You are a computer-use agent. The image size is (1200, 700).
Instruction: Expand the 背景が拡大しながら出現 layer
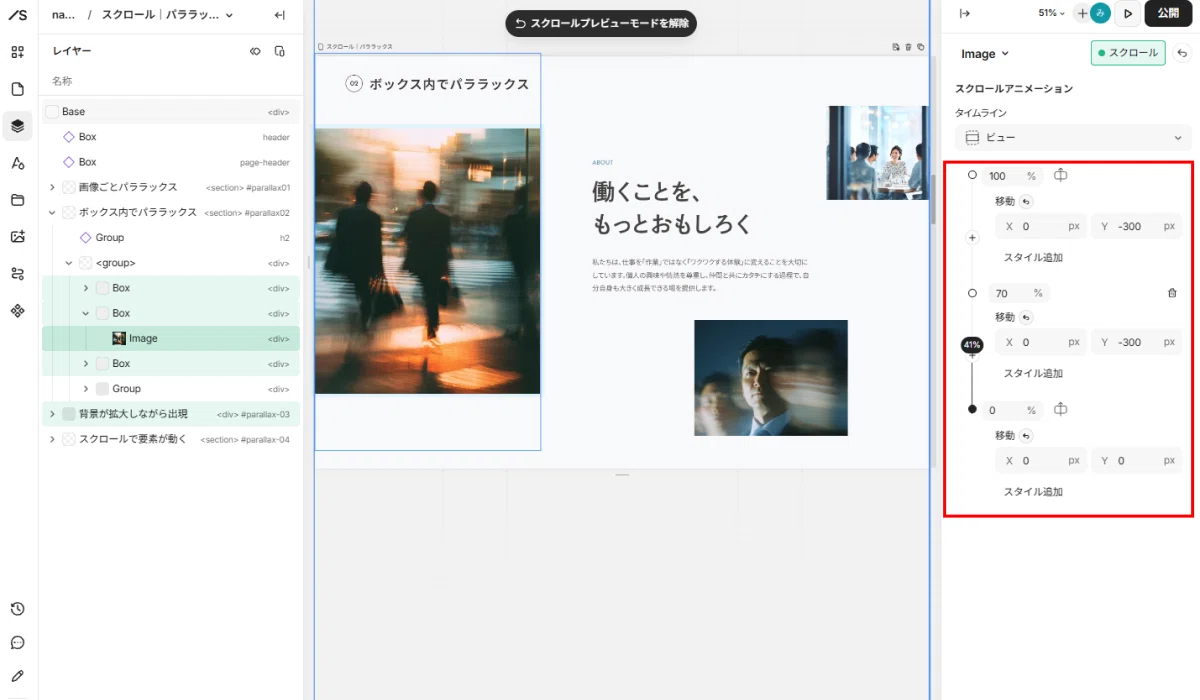click(52, 414)
